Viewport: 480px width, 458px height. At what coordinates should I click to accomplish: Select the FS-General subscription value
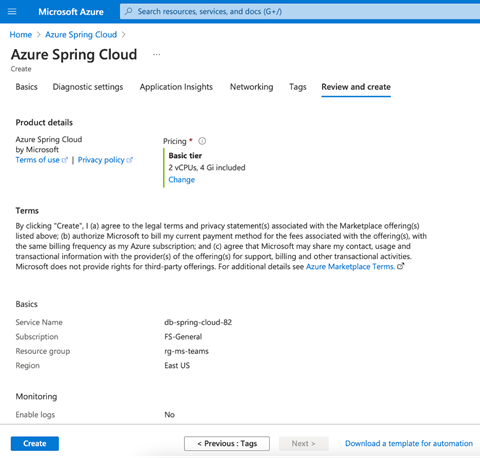pos(183,337)
